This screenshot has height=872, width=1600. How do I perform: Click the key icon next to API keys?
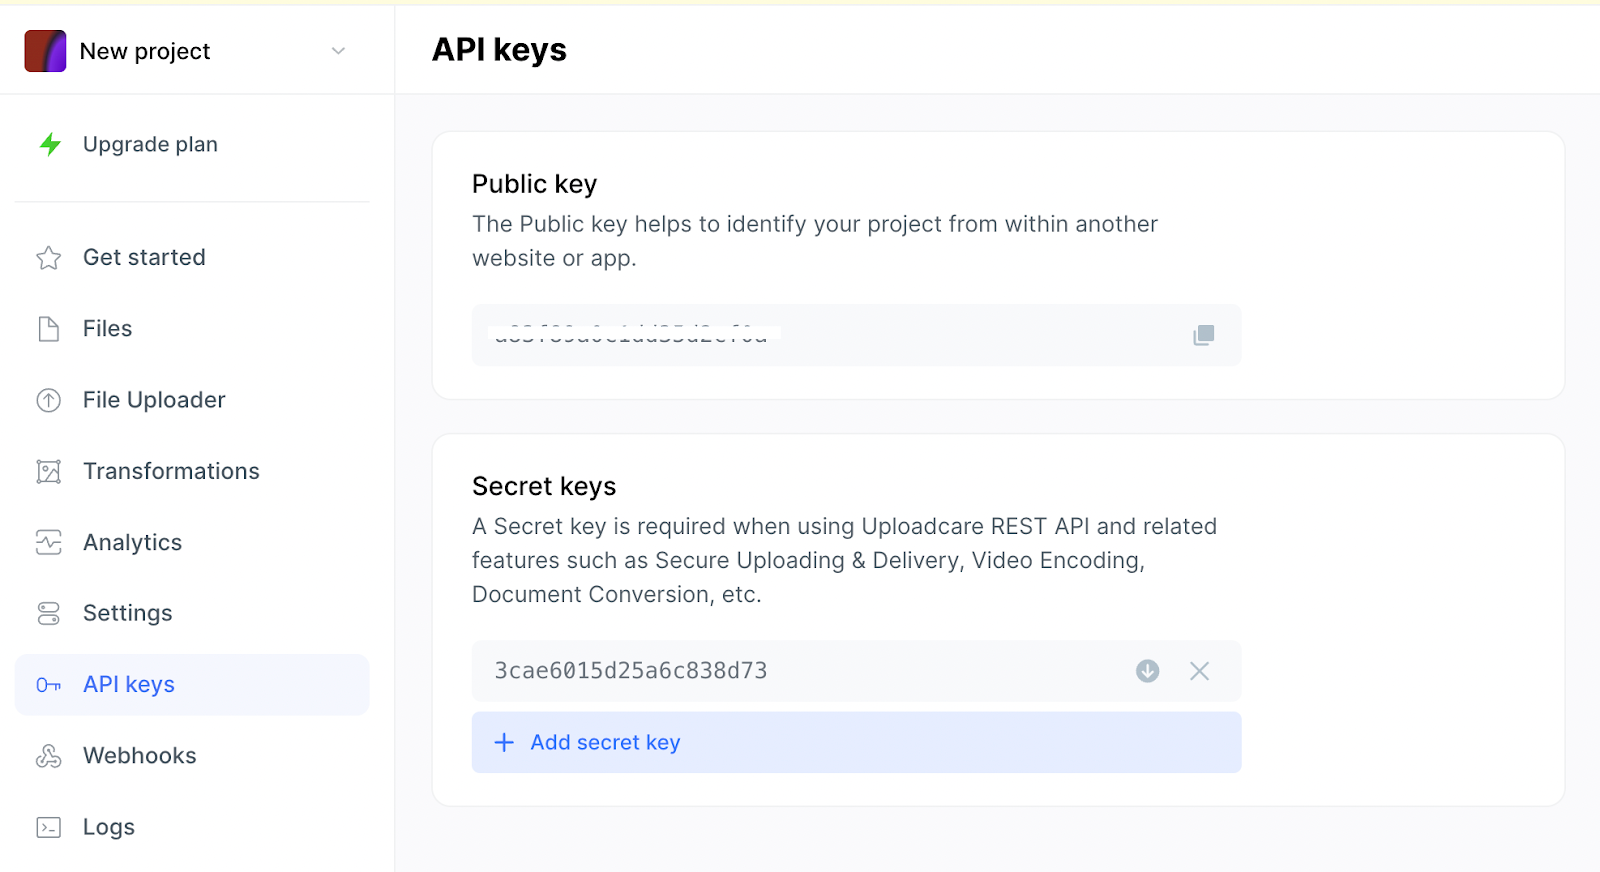(48, 684)
